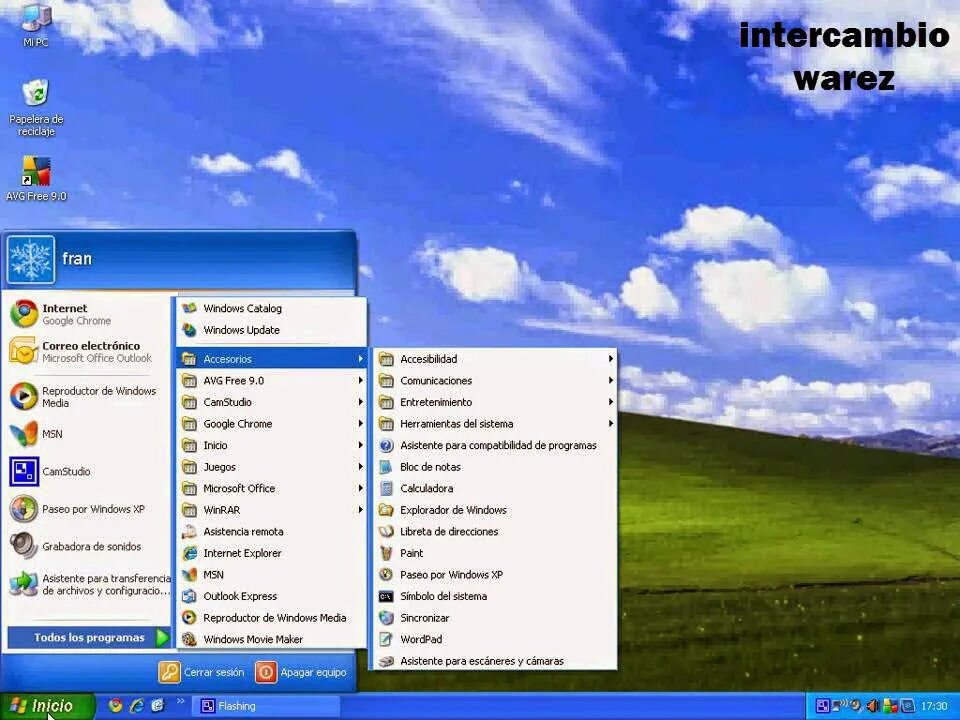The width and height of the screenshot is (960, 720).
Task: Expand the Comunicaciones submenu arrow
Action: [x=610, y=380]
